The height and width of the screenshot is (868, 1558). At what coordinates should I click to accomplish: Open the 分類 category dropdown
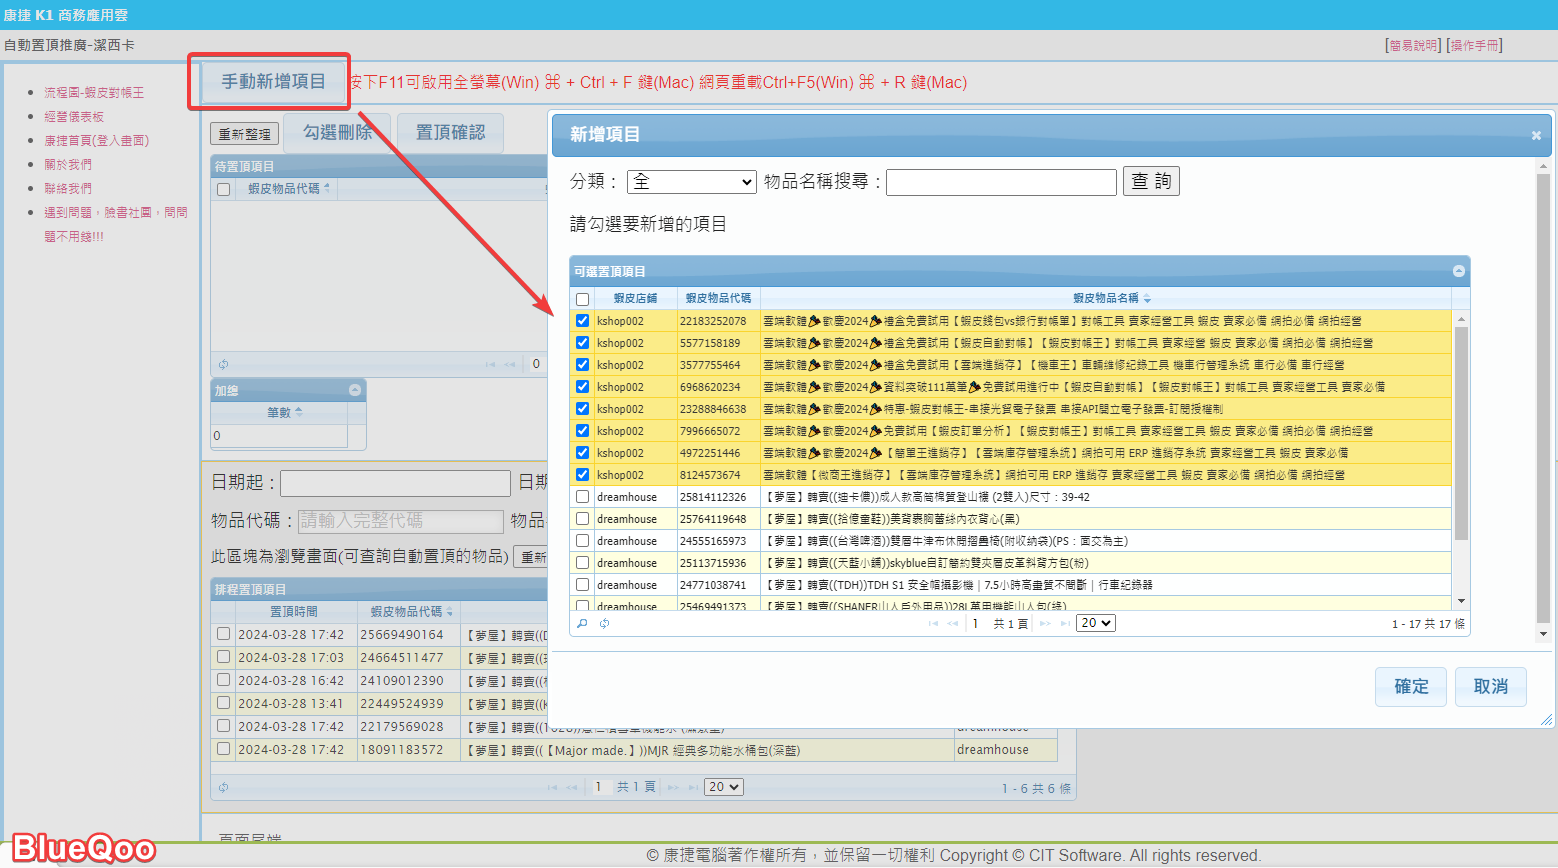click(691, 182)
